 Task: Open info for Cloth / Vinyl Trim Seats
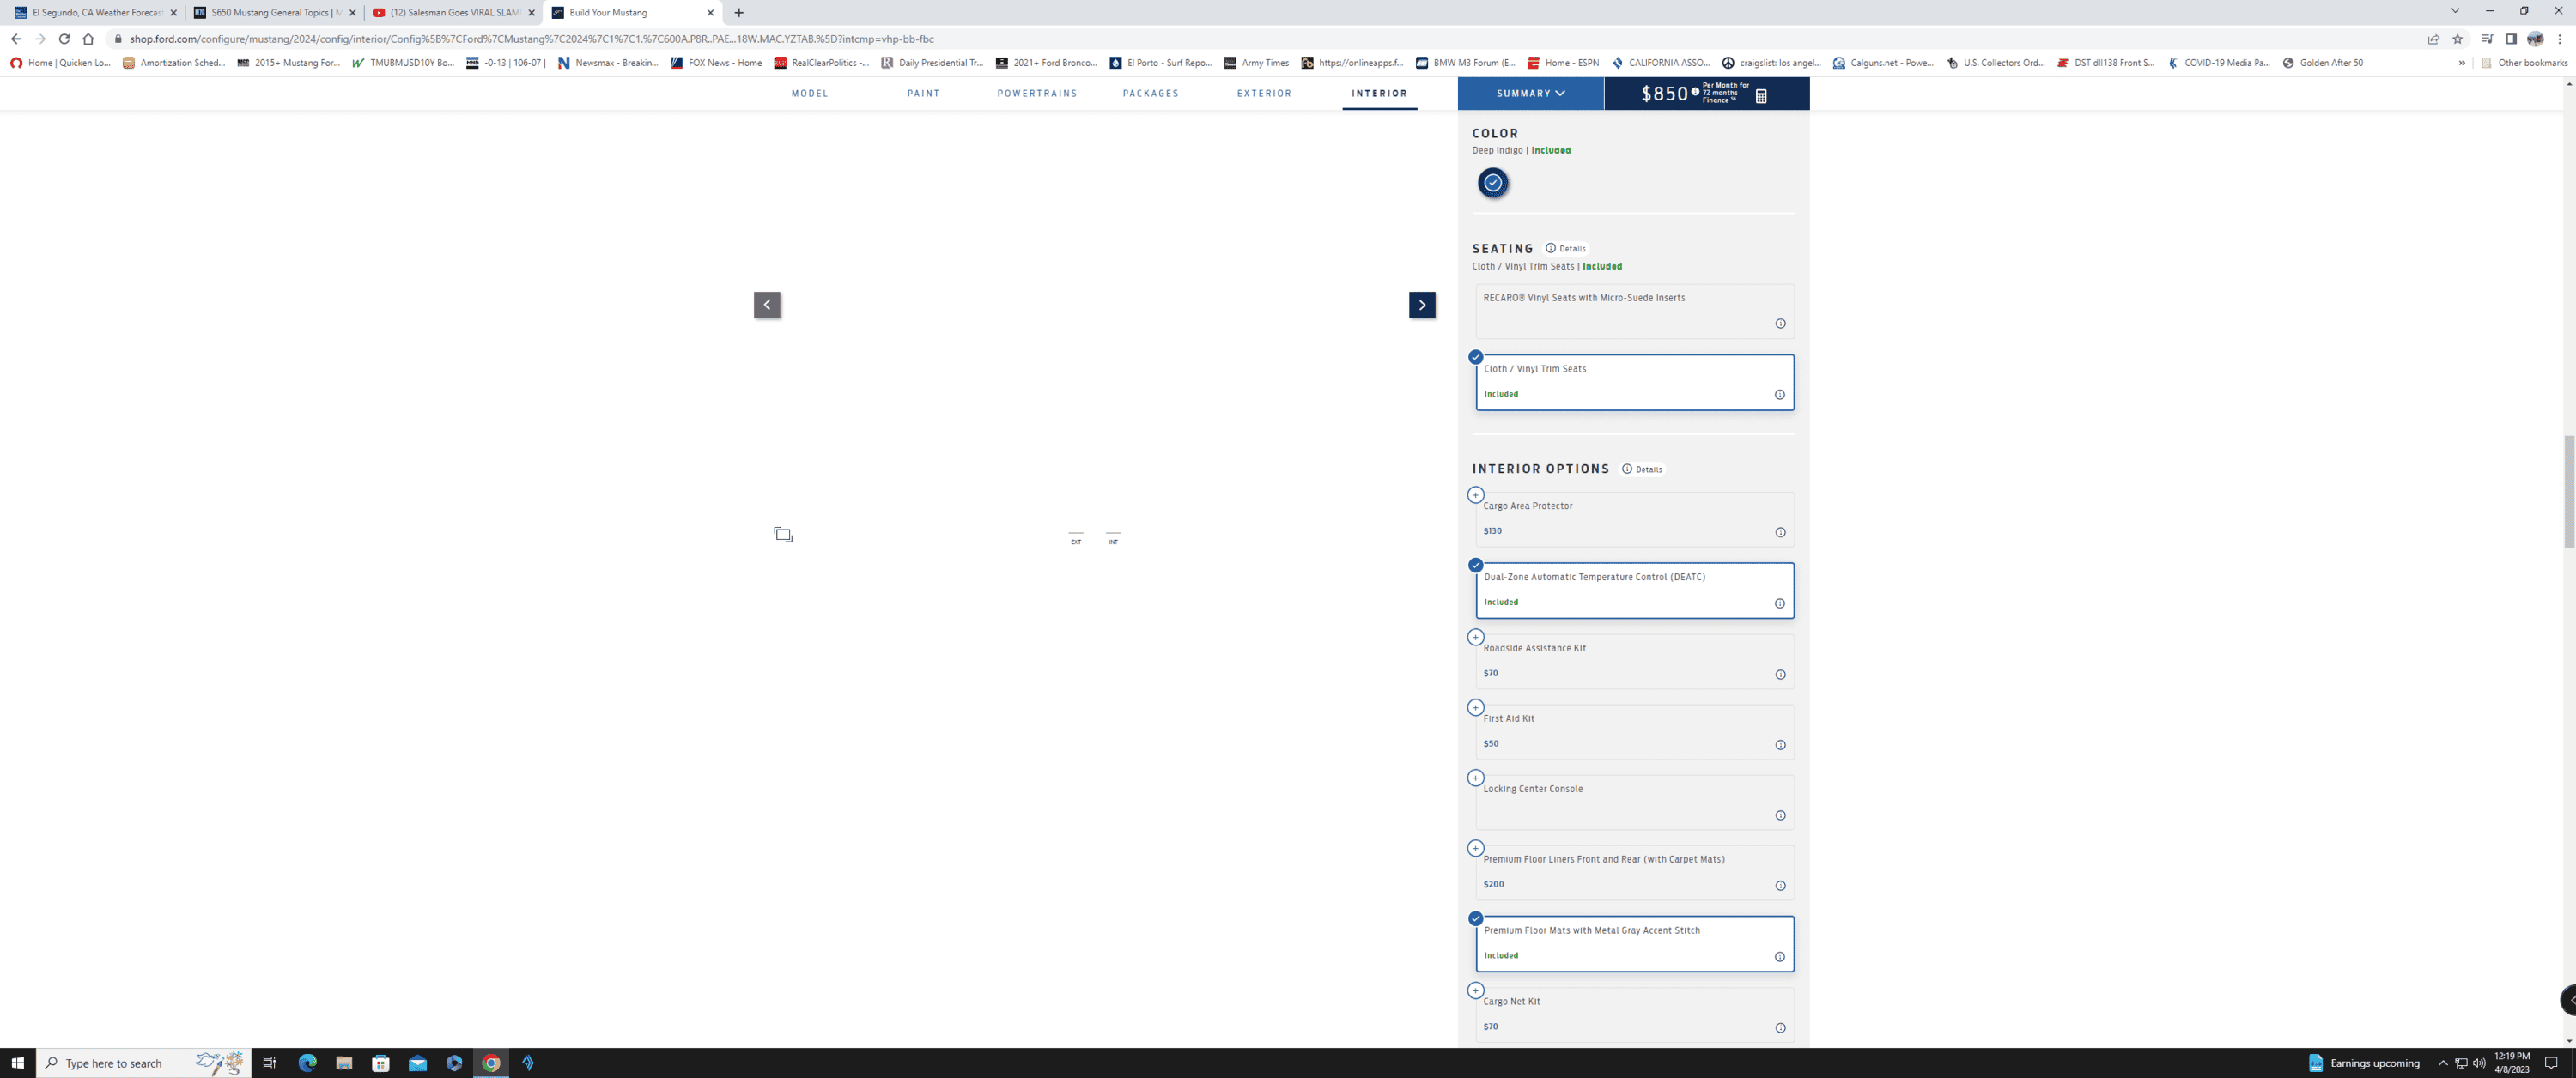click(x=1780, y=394)
